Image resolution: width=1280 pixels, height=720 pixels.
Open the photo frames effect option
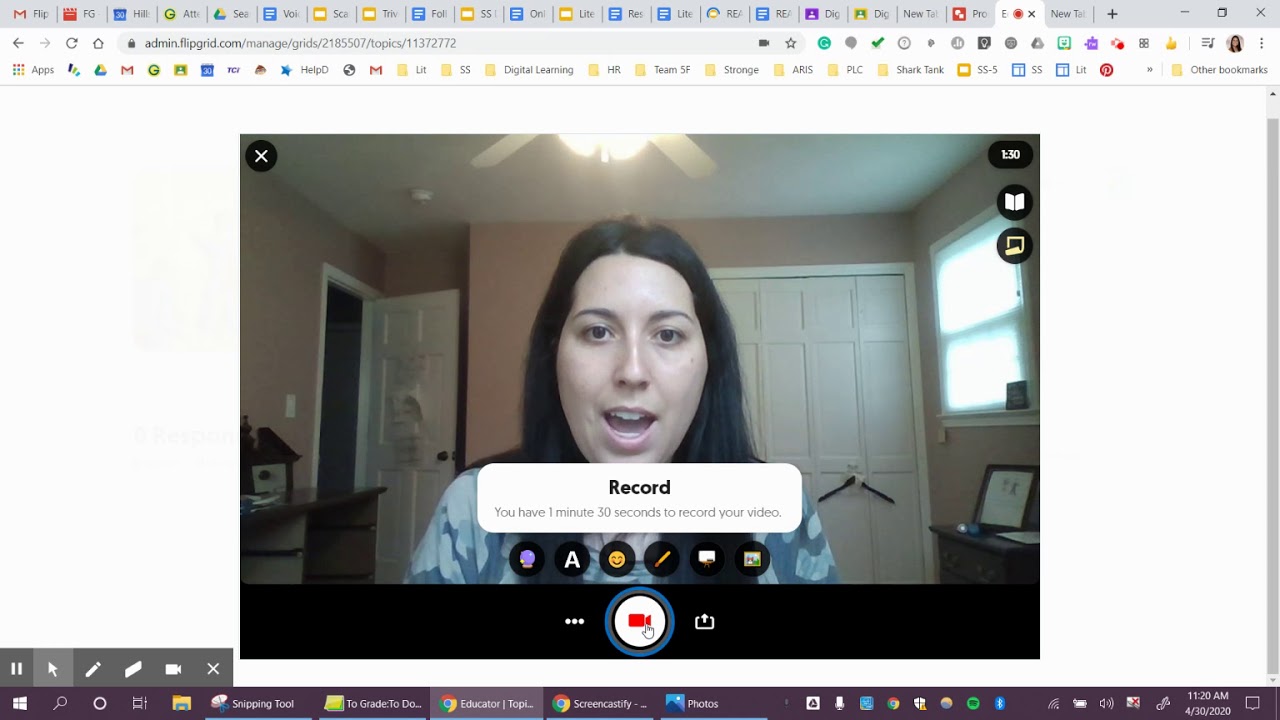752,559
